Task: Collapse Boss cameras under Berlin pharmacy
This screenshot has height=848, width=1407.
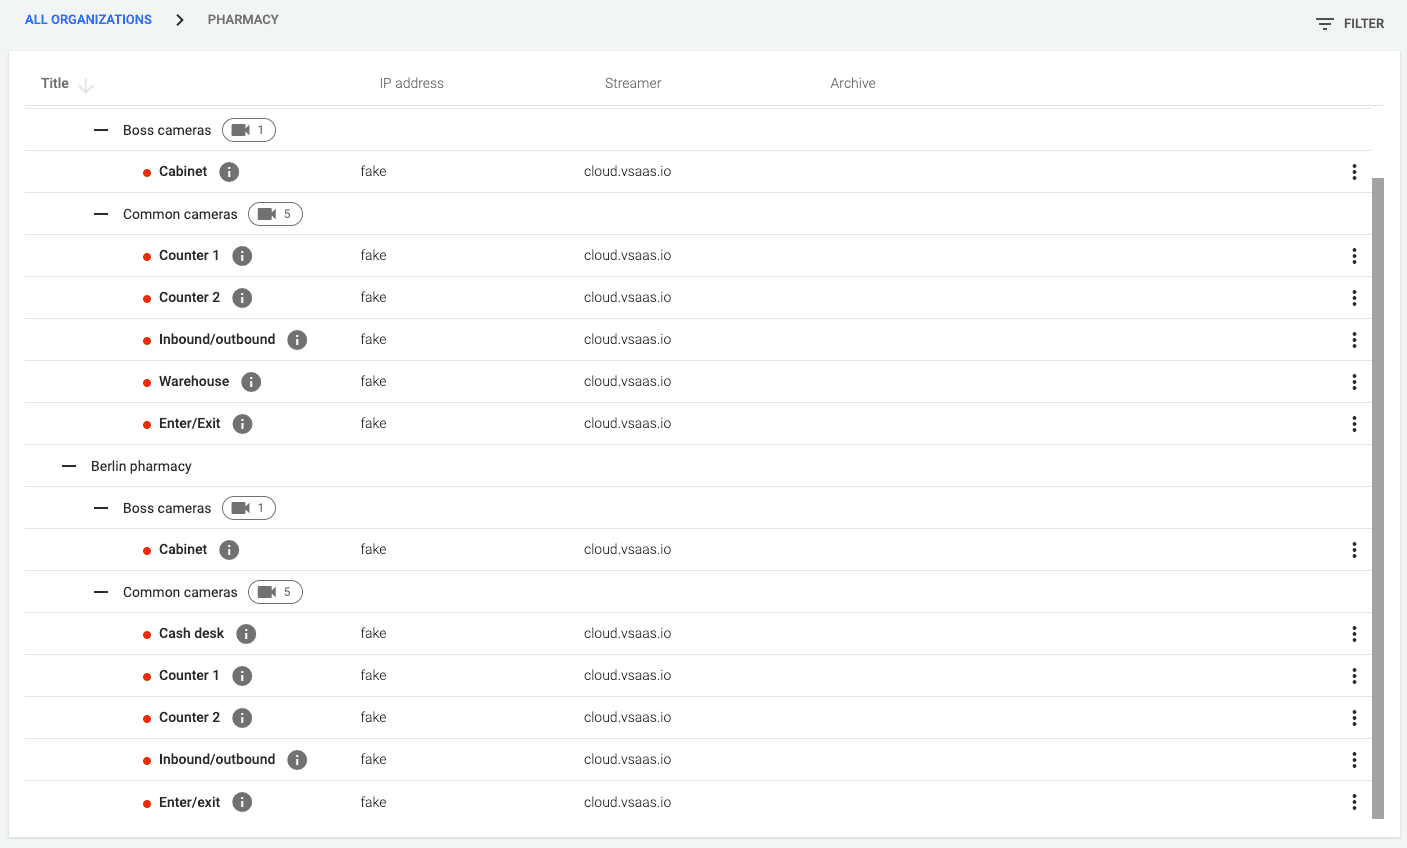Action: 101,508
